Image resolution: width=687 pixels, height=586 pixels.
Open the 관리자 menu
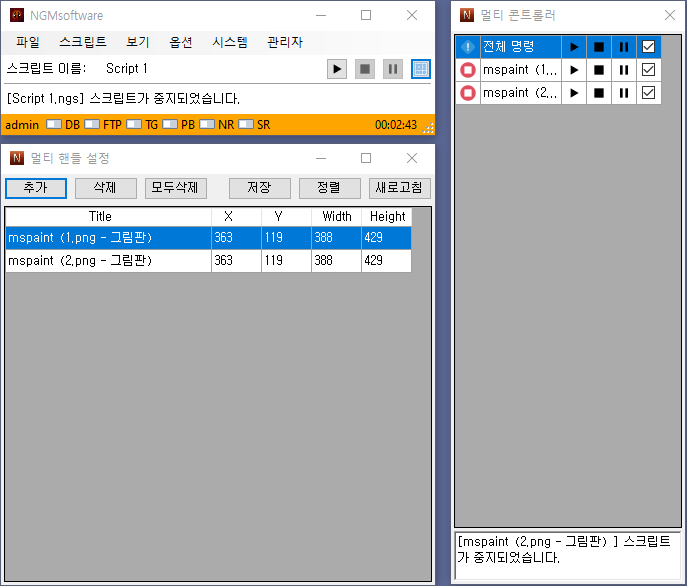(285, 43)
